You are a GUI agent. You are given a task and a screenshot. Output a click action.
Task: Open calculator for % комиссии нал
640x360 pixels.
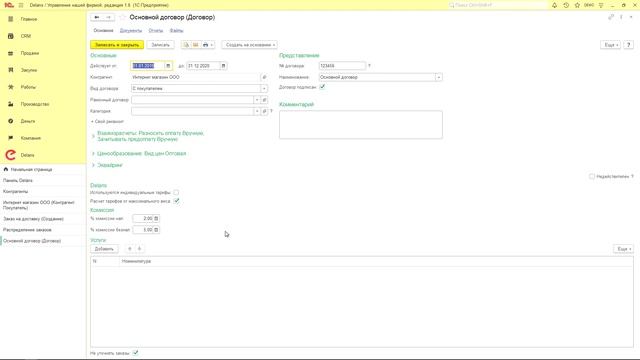[156, 219]
